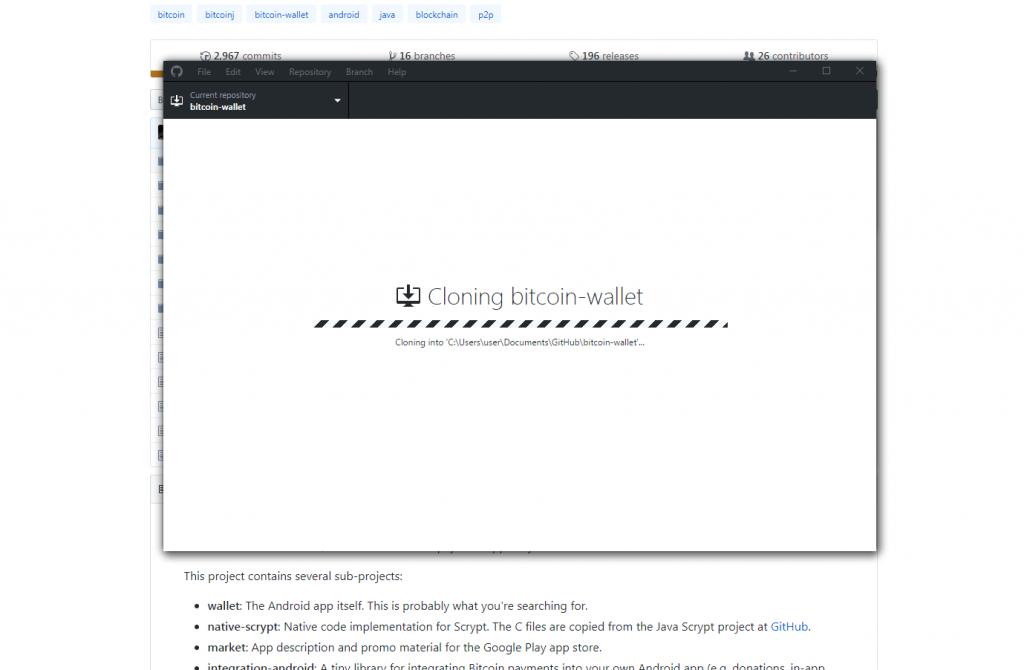The width and height of the screenshot is (1024, 670).
Task: Click the clone icon beside 'Cloning bitcoin-wallet'
Action: (x=408, y=296)
